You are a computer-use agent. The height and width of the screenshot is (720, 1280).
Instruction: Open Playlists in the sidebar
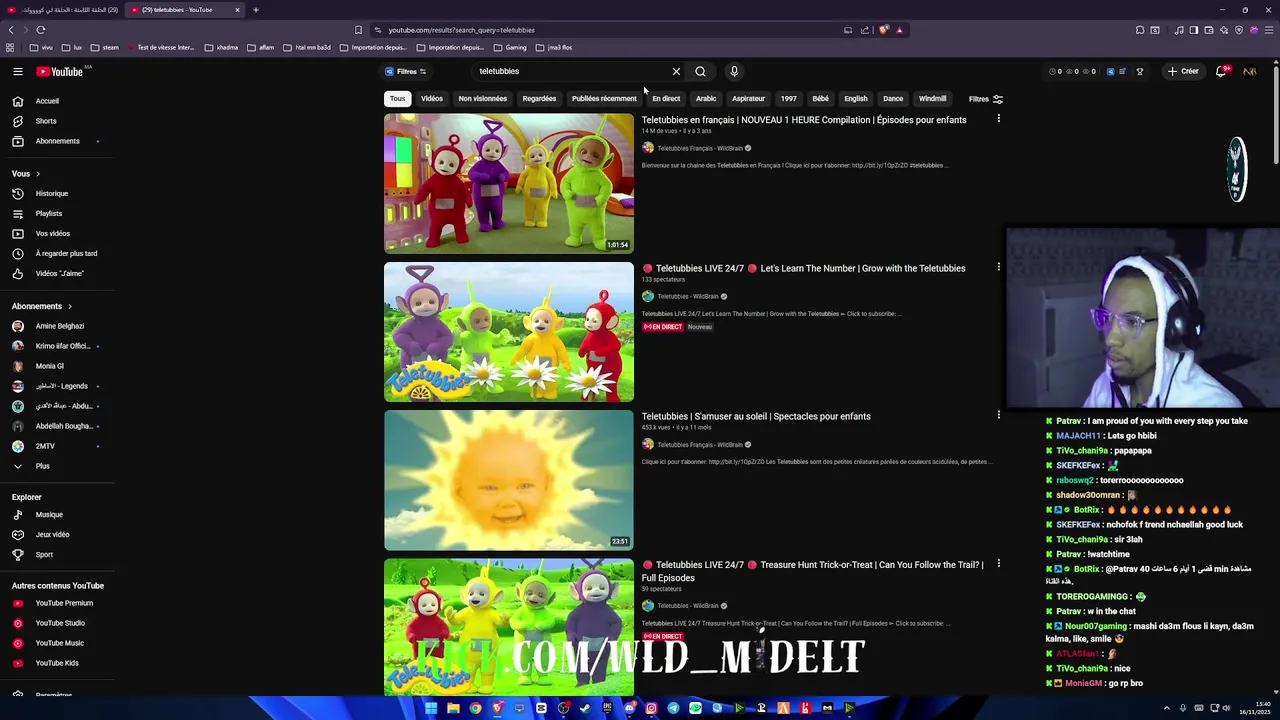click(50, 213)
